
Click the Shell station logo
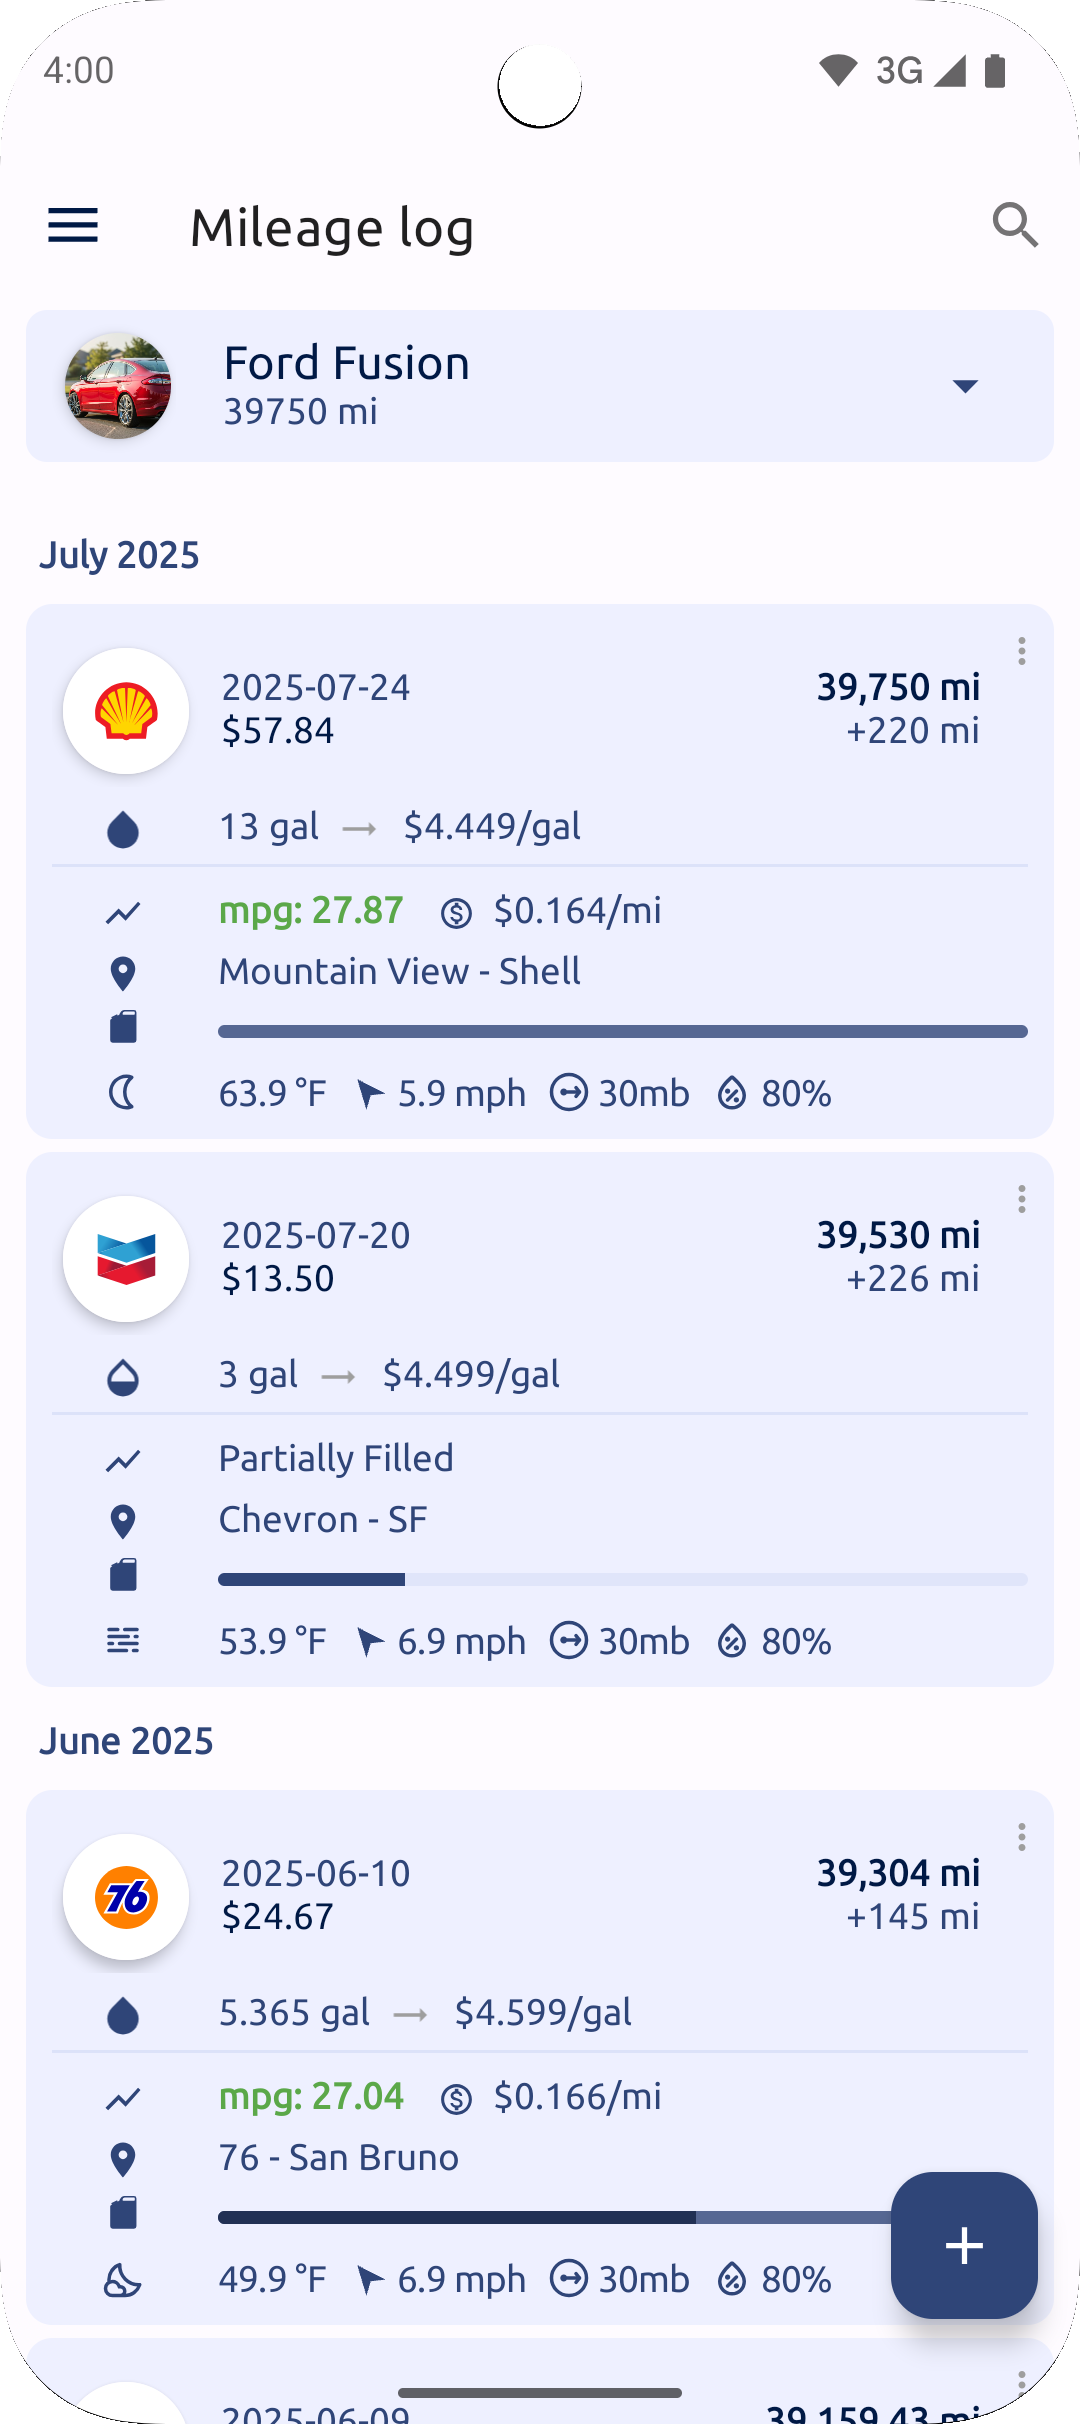[126, 711]
